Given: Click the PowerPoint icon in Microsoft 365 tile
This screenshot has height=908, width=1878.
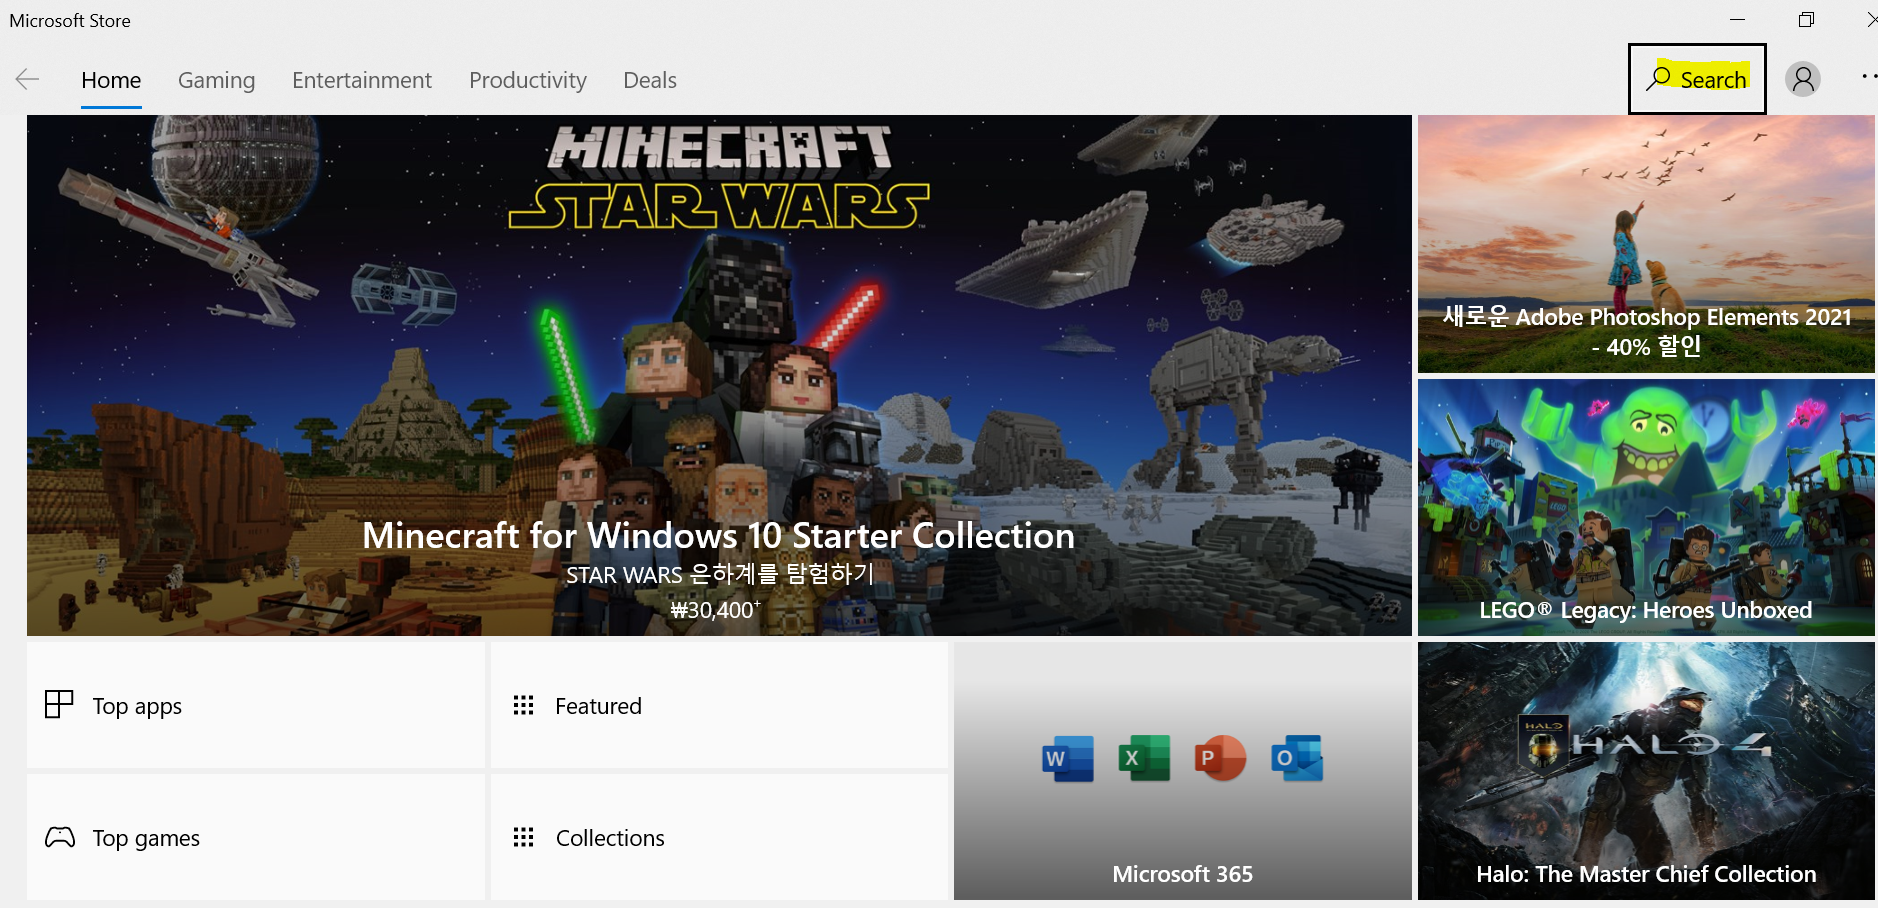Looking at the screenshot, I should [1220, 758].
